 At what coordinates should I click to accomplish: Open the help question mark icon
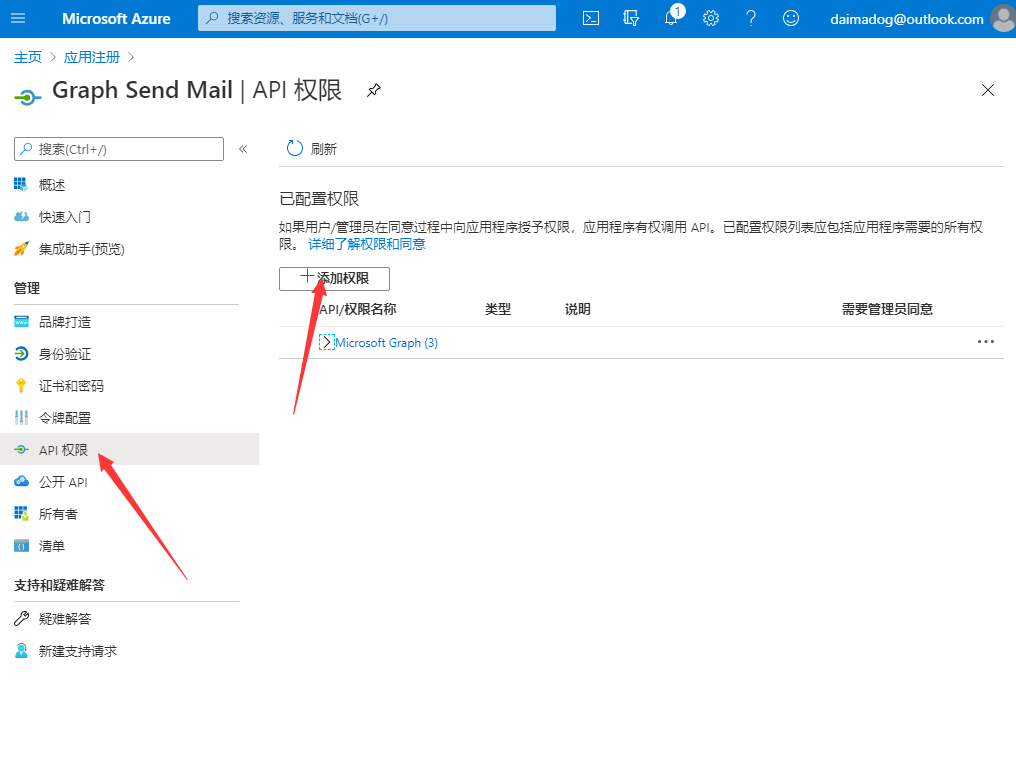(751, 18)
